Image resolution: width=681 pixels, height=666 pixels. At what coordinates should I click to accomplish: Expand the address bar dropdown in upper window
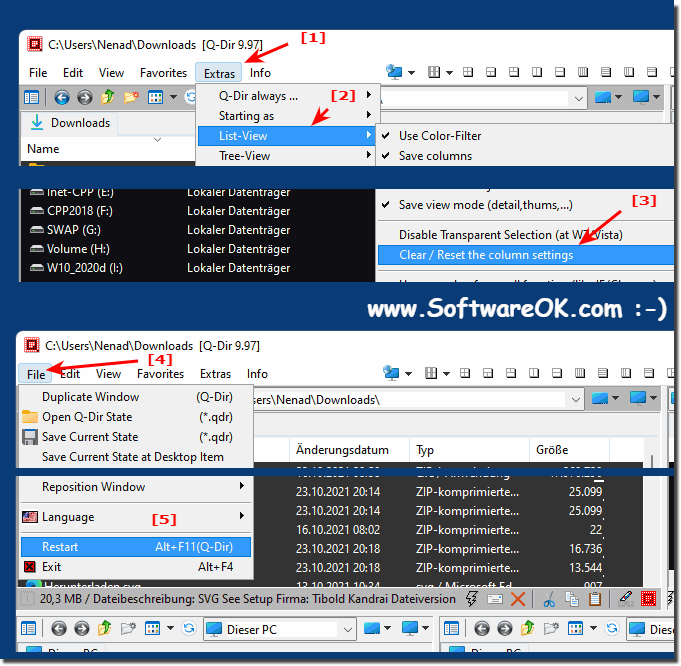(x=578, y=98)
